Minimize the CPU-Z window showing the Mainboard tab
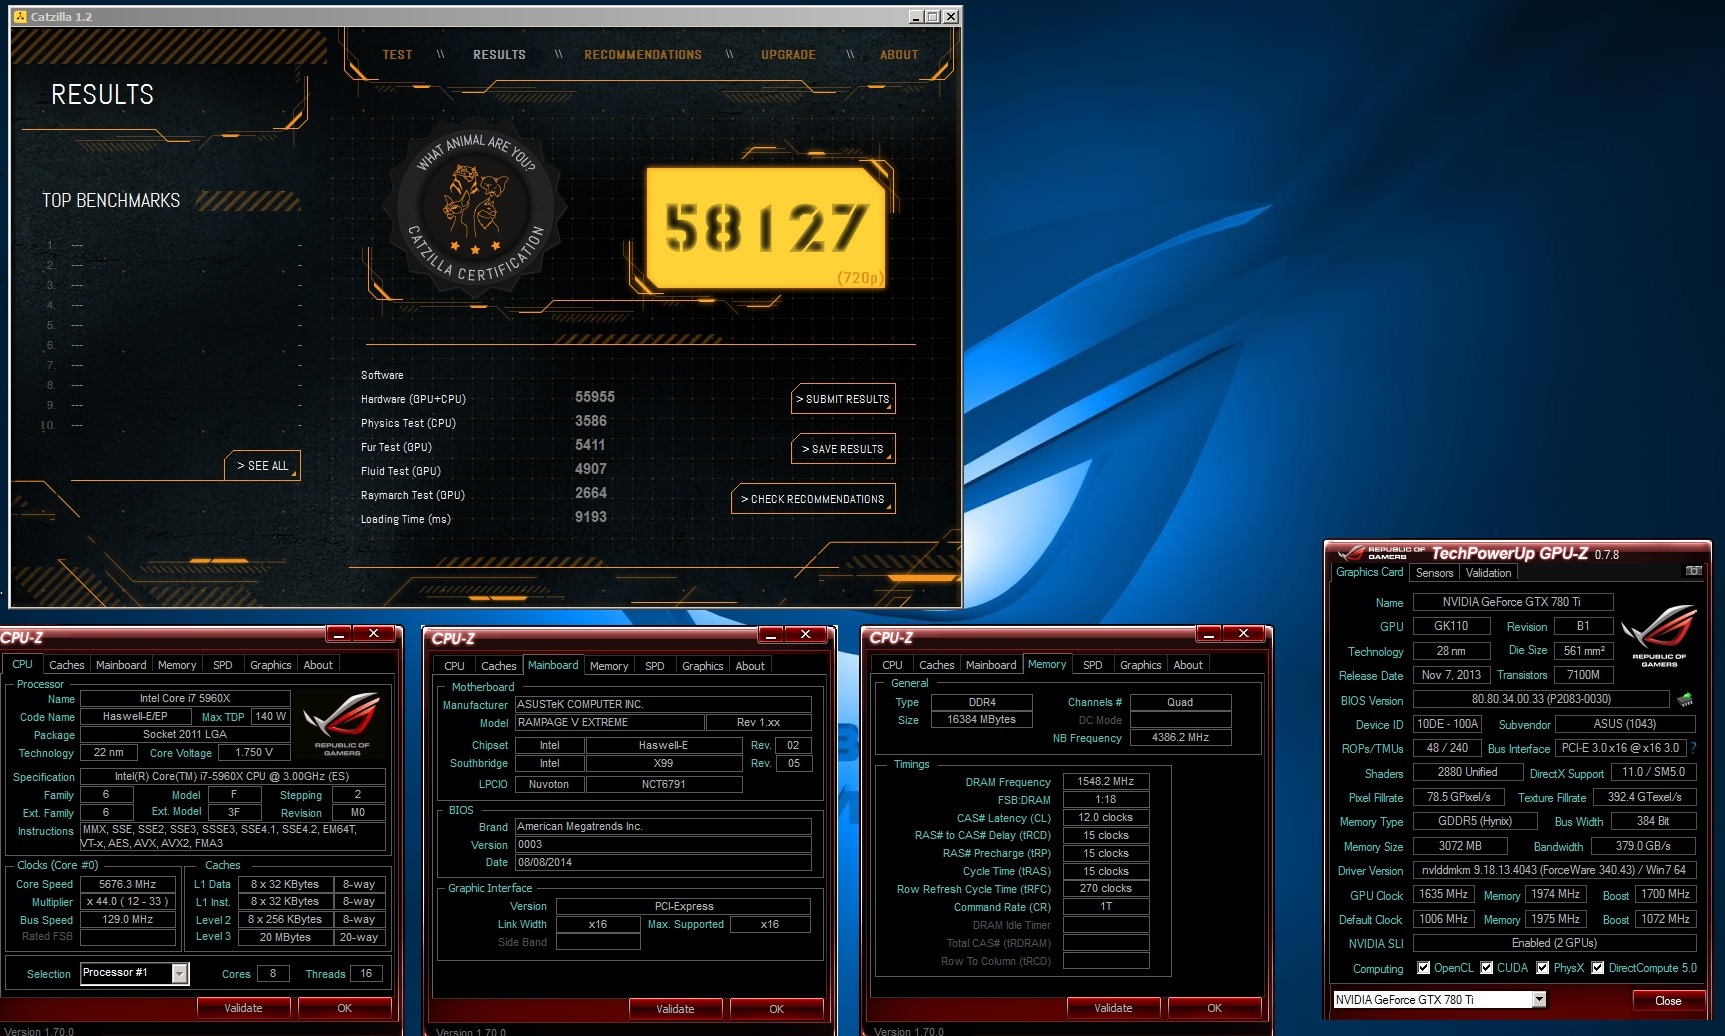 point(770,634)
